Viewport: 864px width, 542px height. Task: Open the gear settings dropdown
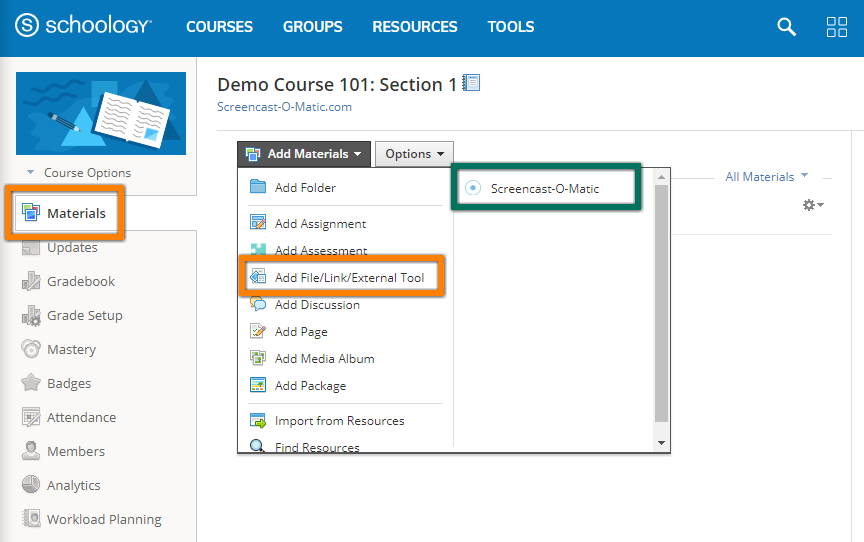coord(813,205)
